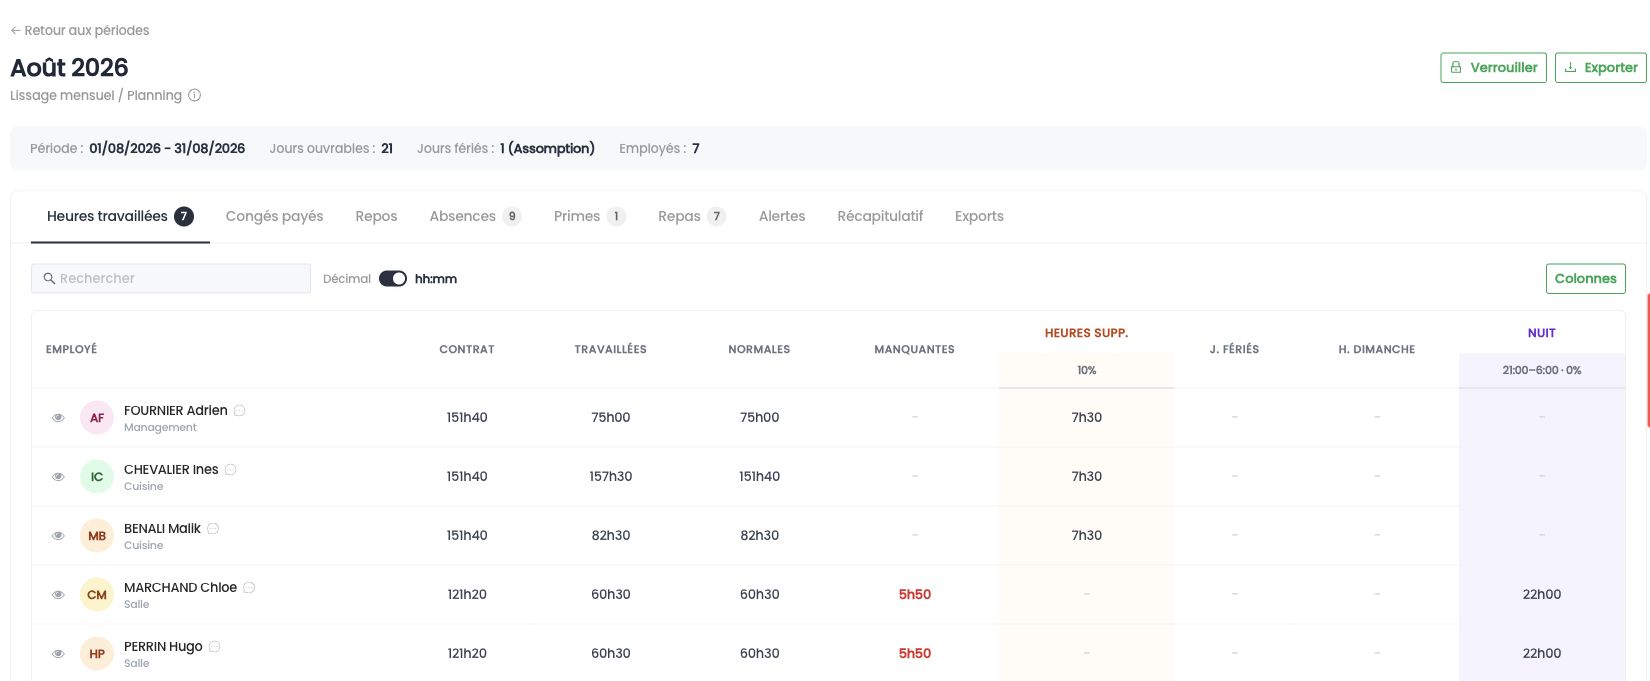This screenshot has width=1650, height=681.
Task: Click the EMPLOYÉ column header
Action: pos(72,350)
